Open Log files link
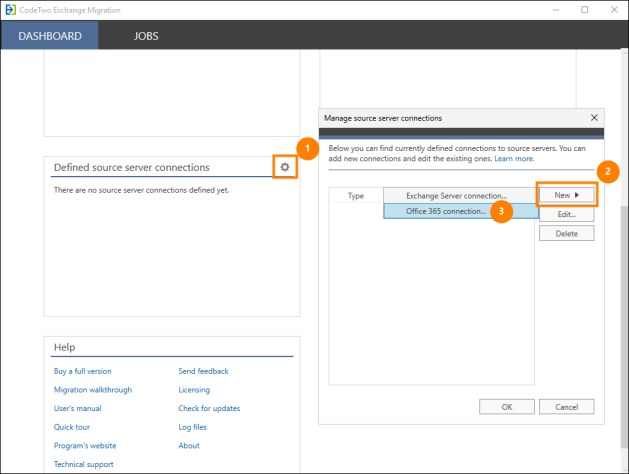 click(x=193, y=427)
